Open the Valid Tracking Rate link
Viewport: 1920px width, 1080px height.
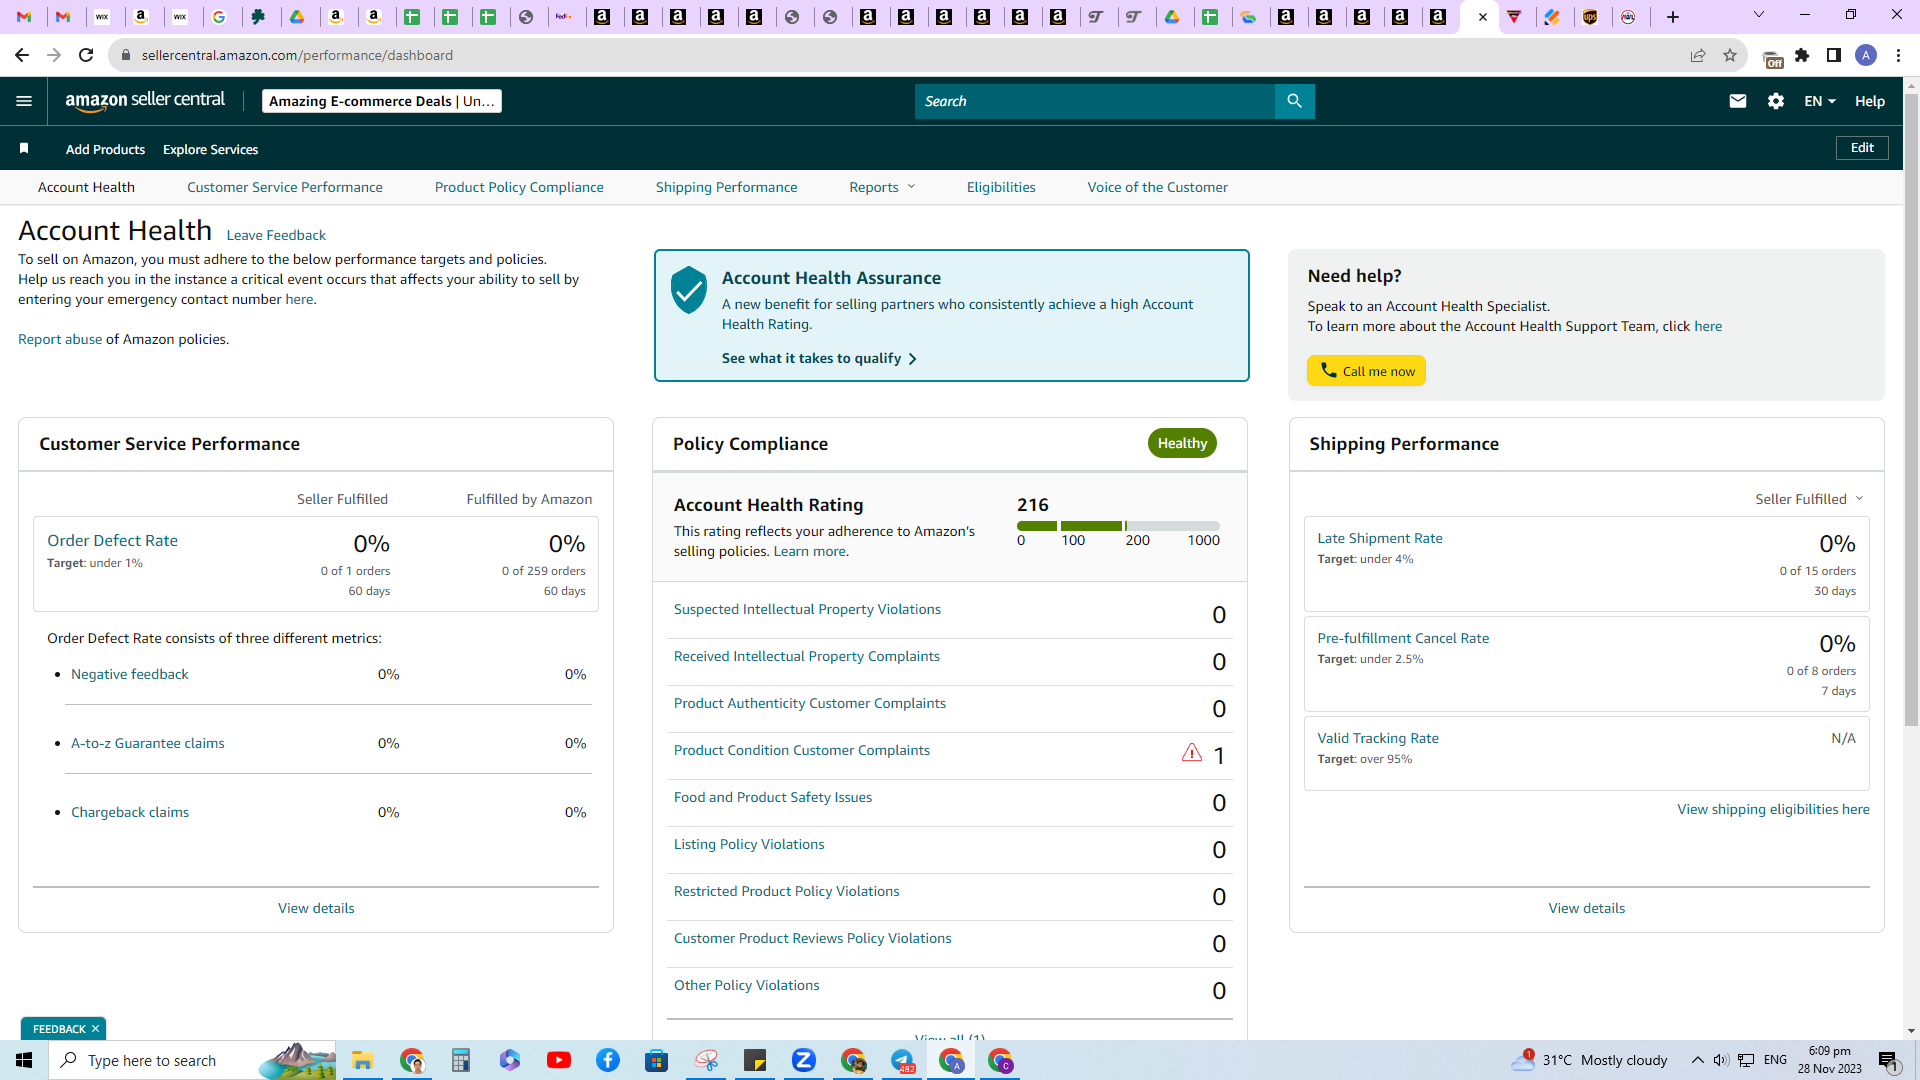point(1378,738)
